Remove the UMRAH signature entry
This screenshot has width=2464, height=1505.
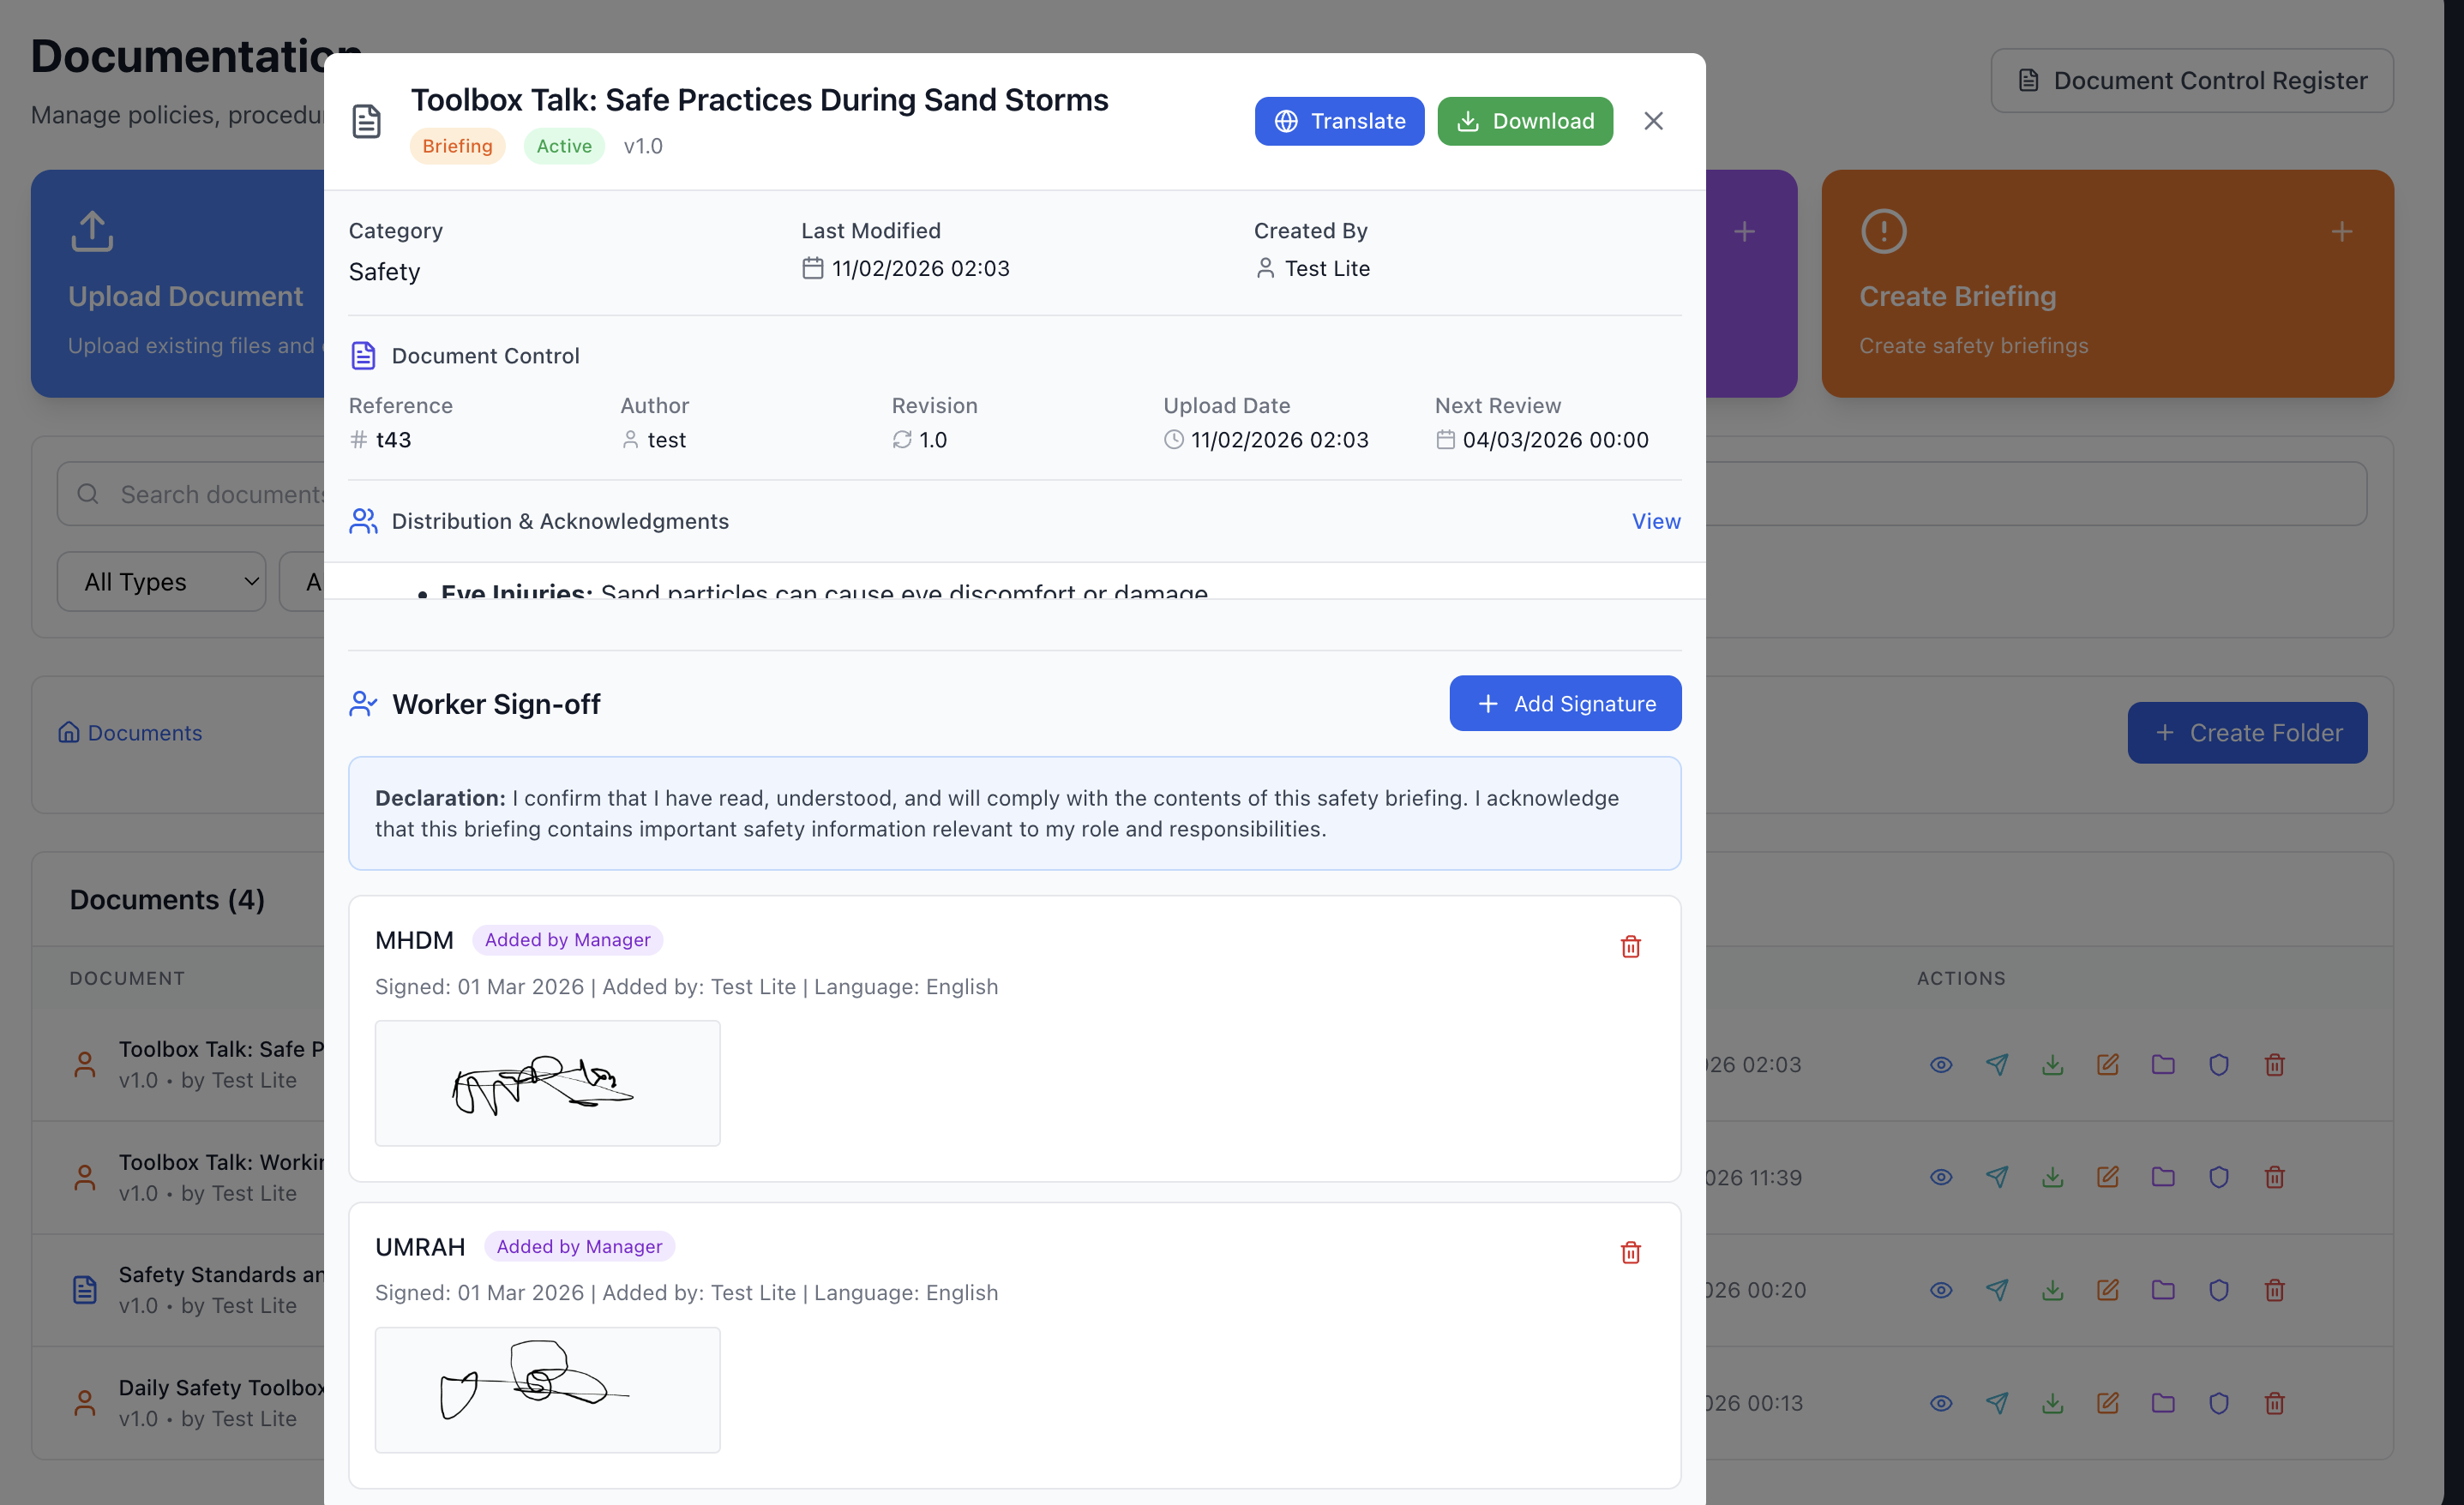tap(1631, 1252)
